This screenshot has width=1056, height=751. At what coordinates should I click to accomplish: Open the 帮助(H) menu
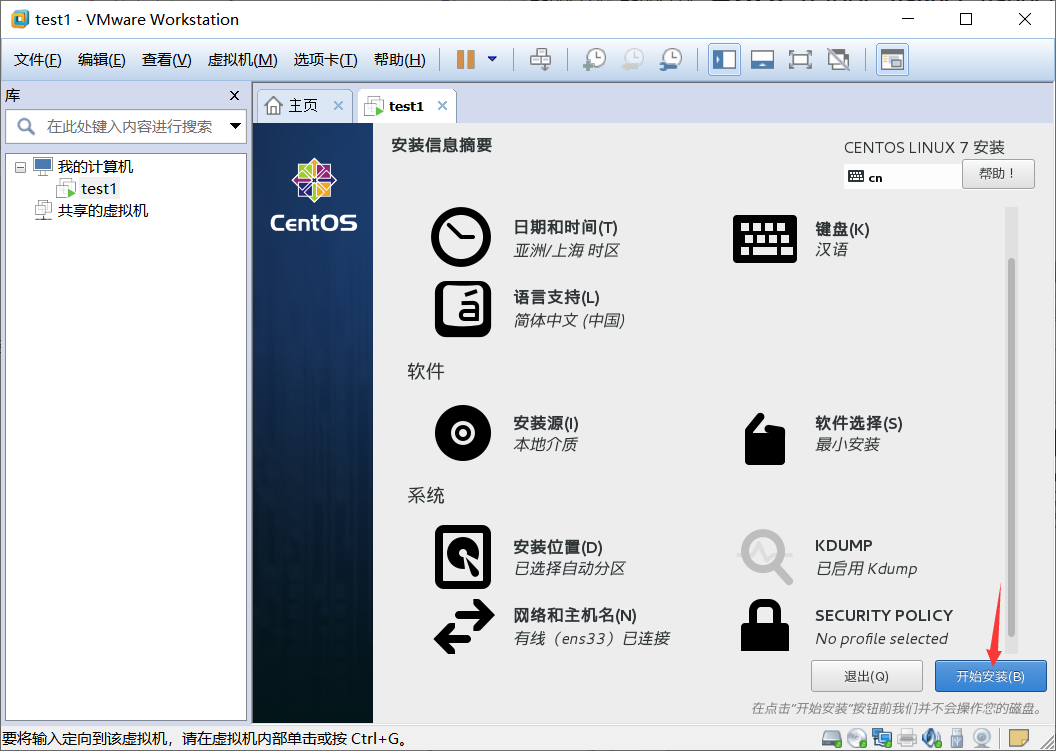(399, 60)
